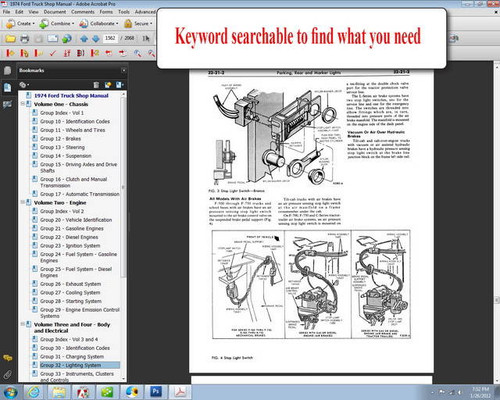Click the Open file folder icon
This screenshot has height=400, width=500.
[x=10, y=39]
